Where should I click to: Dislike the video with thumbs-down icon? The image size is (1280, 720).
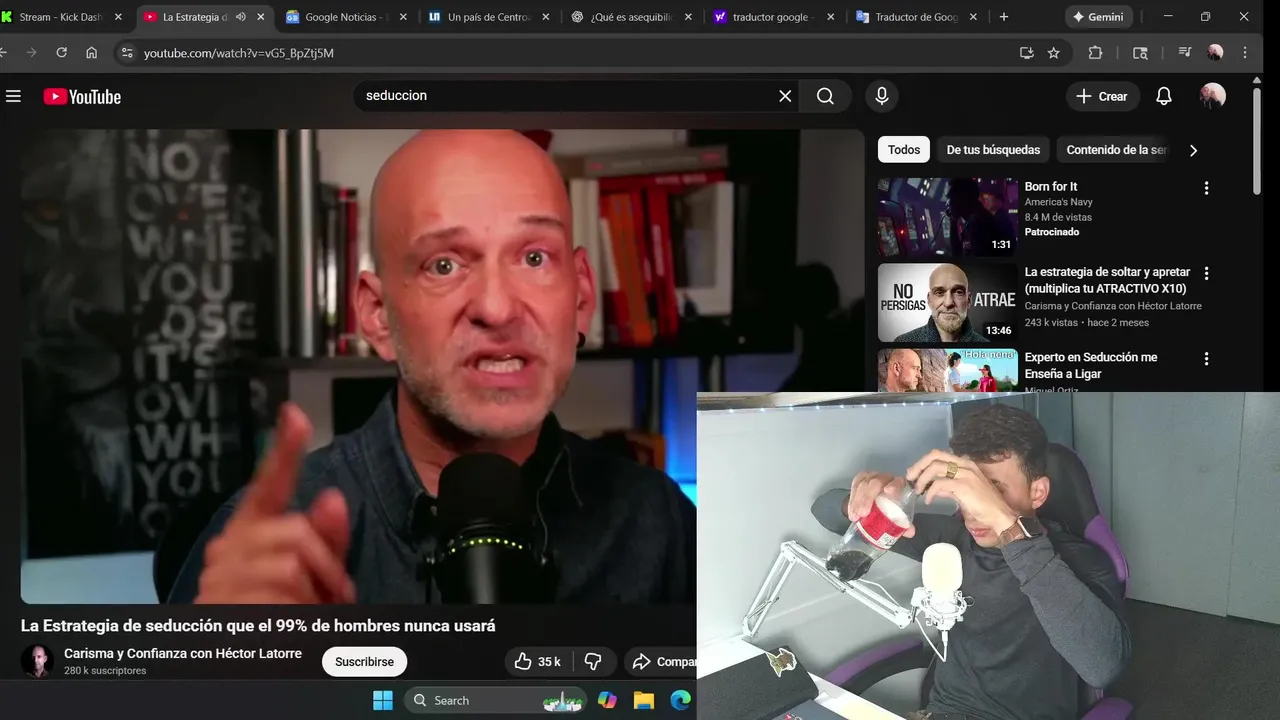coord(593,661)
